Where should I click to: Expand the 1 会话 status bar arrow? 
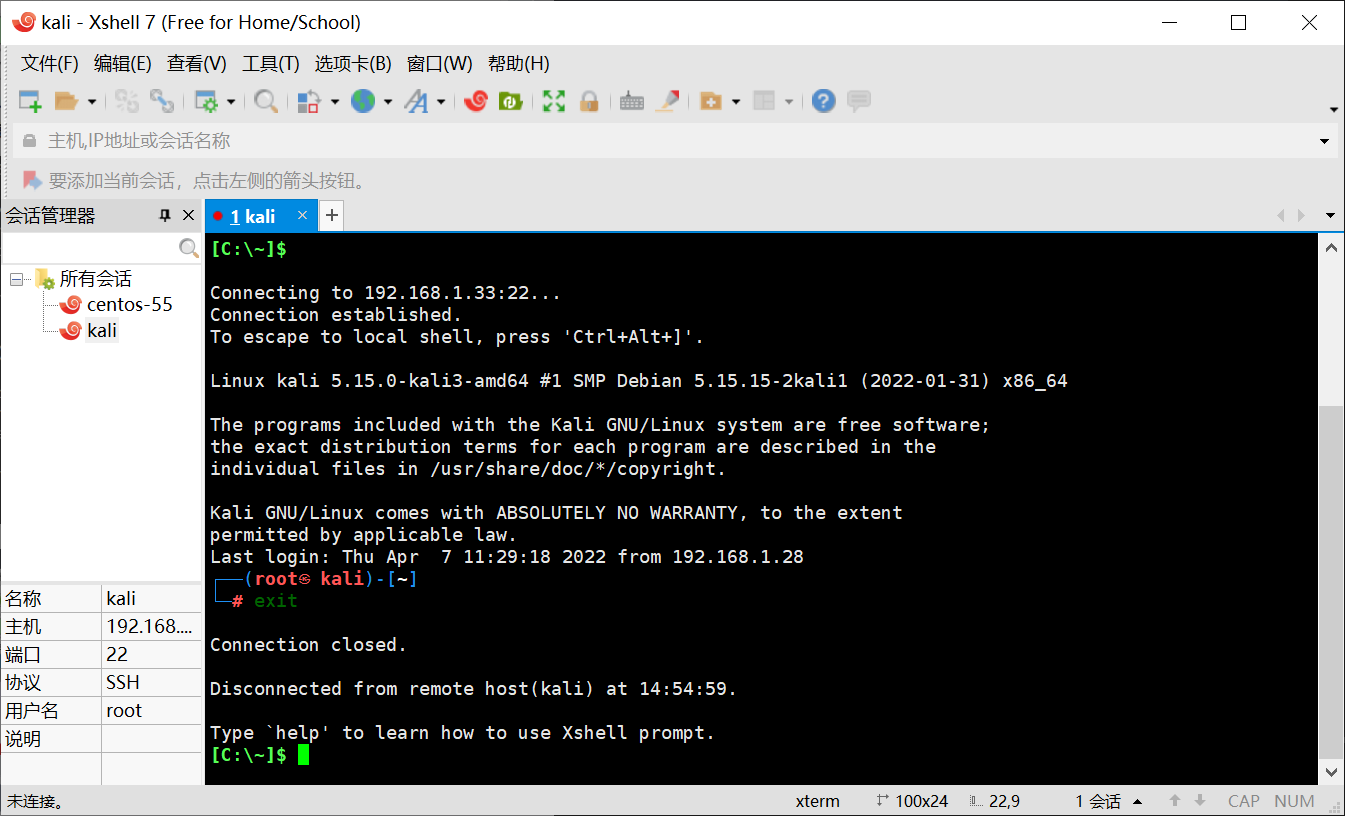1138,801
